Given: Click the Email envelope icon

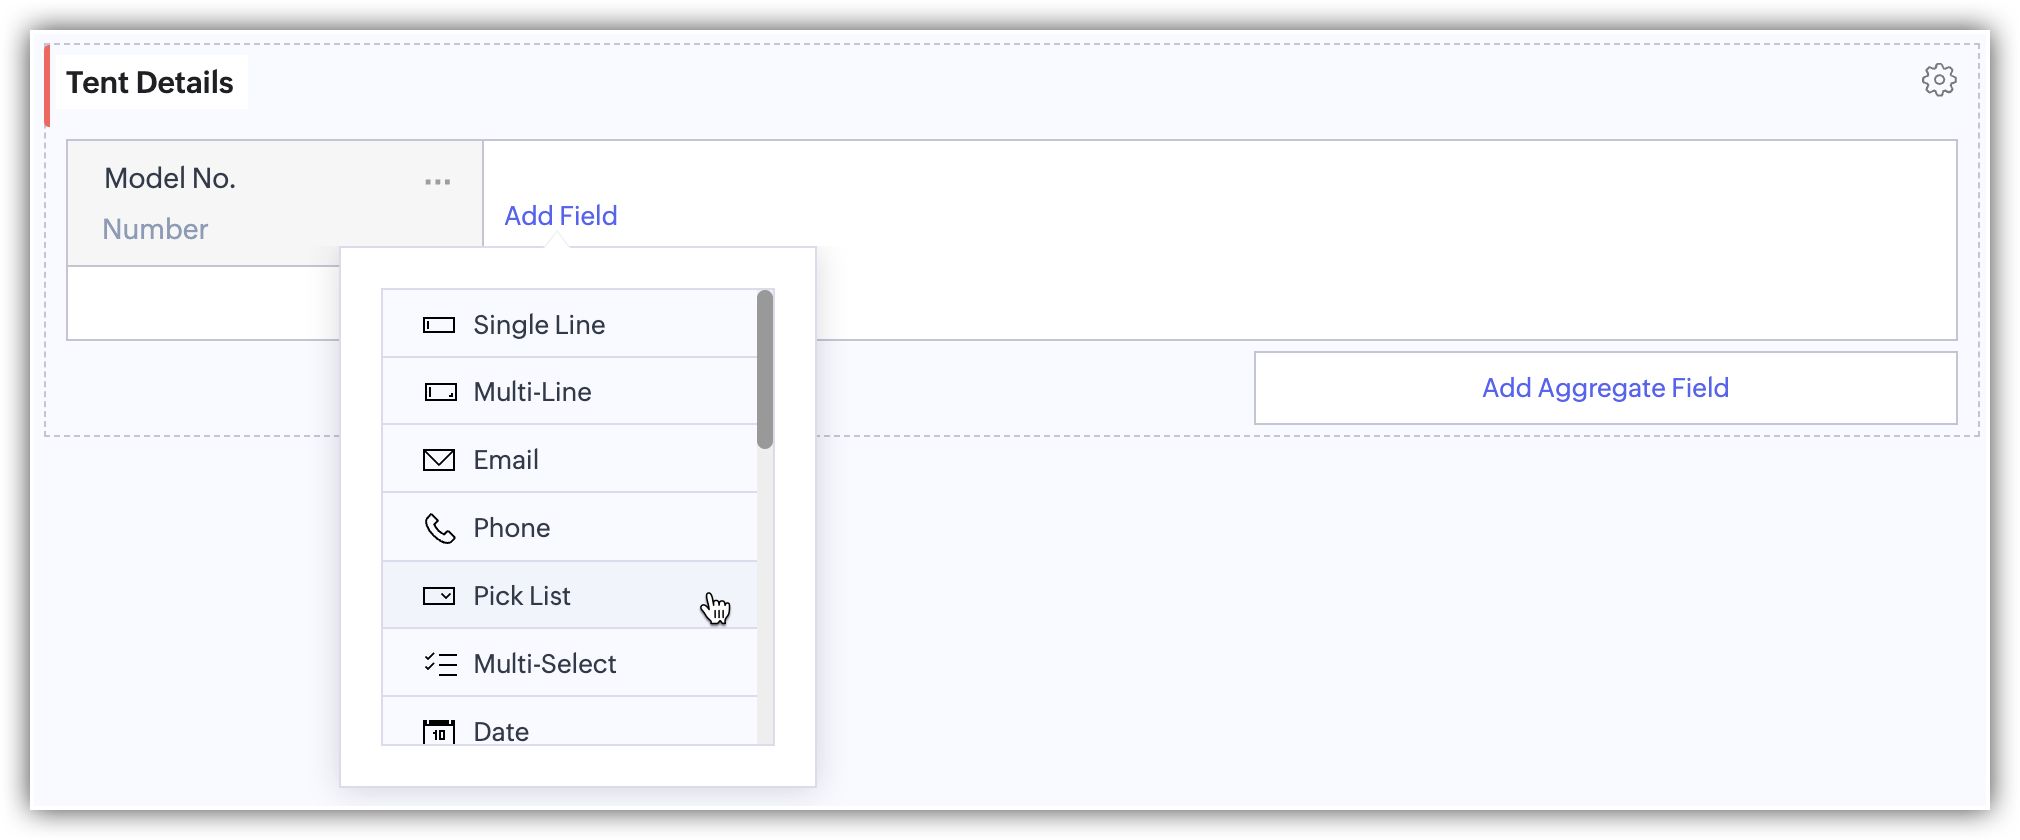Looking at the screenshot, I should point(439,460).
